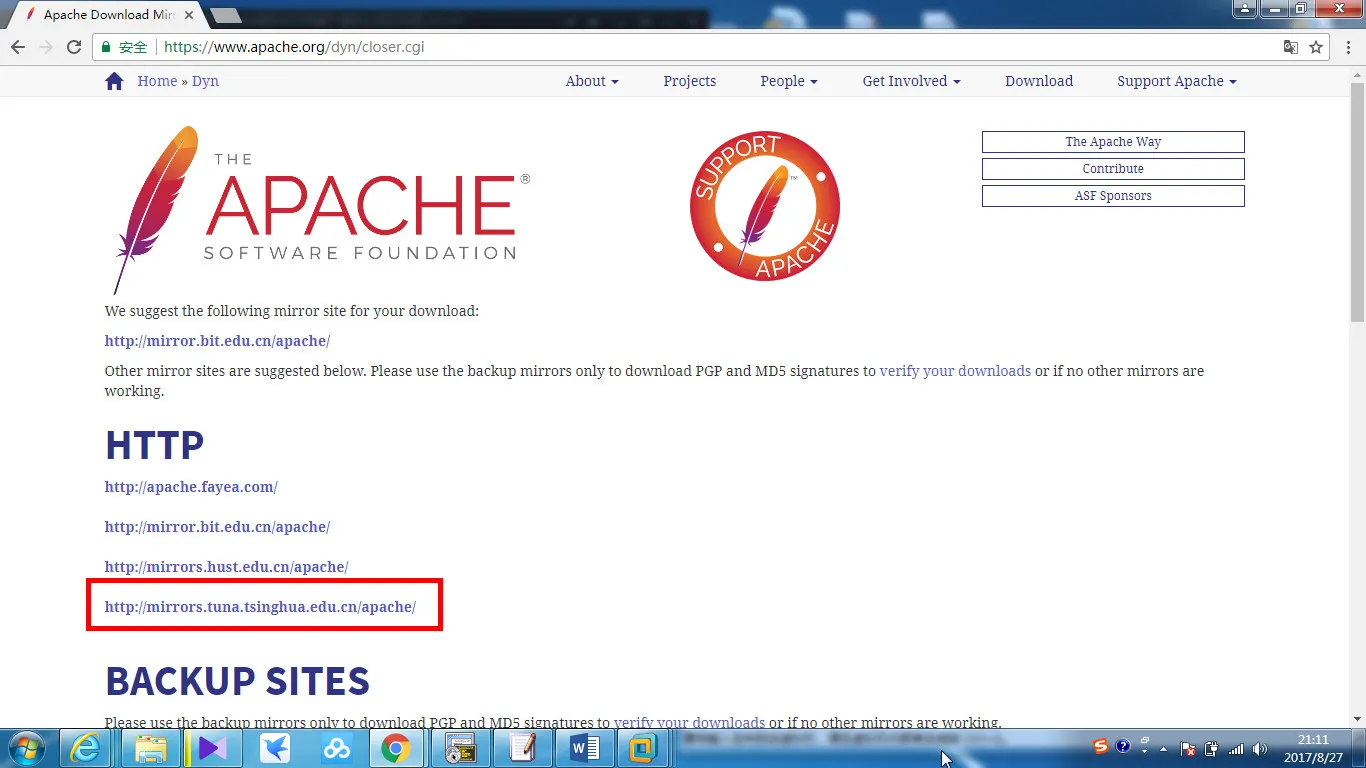Open the suggested mirror.bit.edu.cn link
The width and height of the screenshot is (1366, 768).
click(x=217, y=341)
